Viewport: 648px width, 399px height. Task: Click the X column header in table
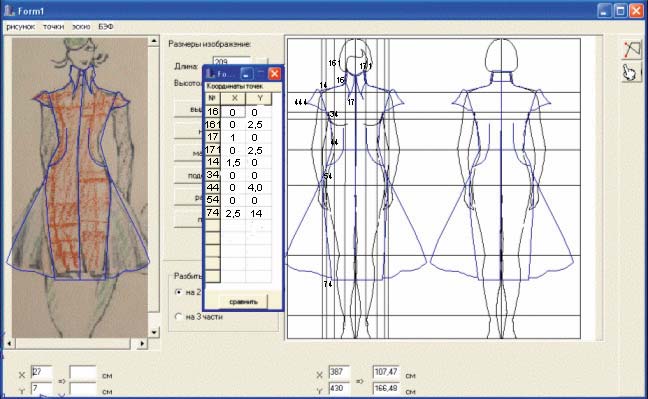(234, 98)
